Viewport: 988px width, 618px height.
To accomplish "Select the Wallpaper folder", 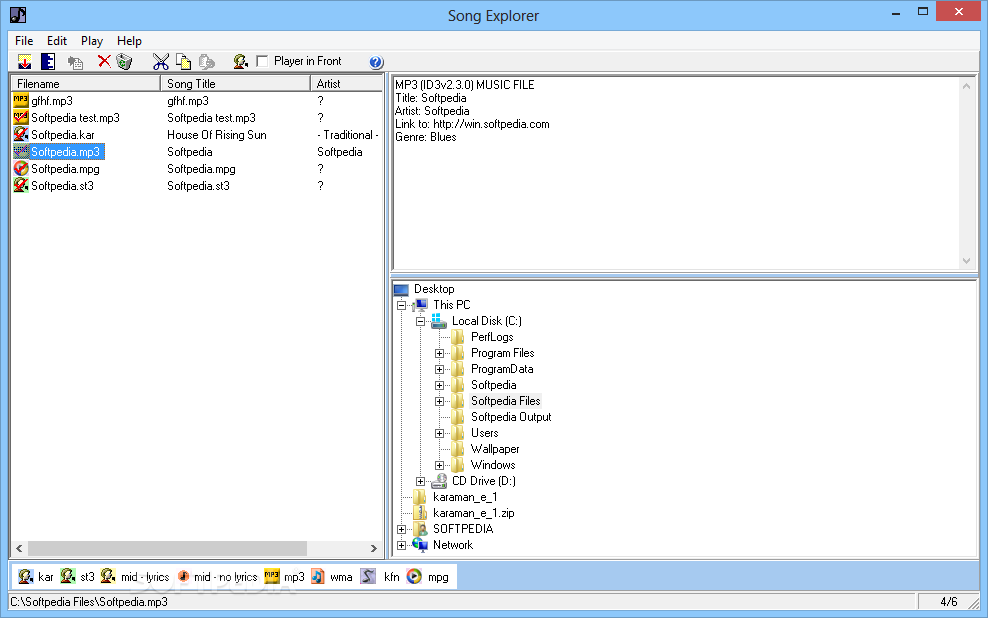I will pyautogui.click(x=495, y=449).
